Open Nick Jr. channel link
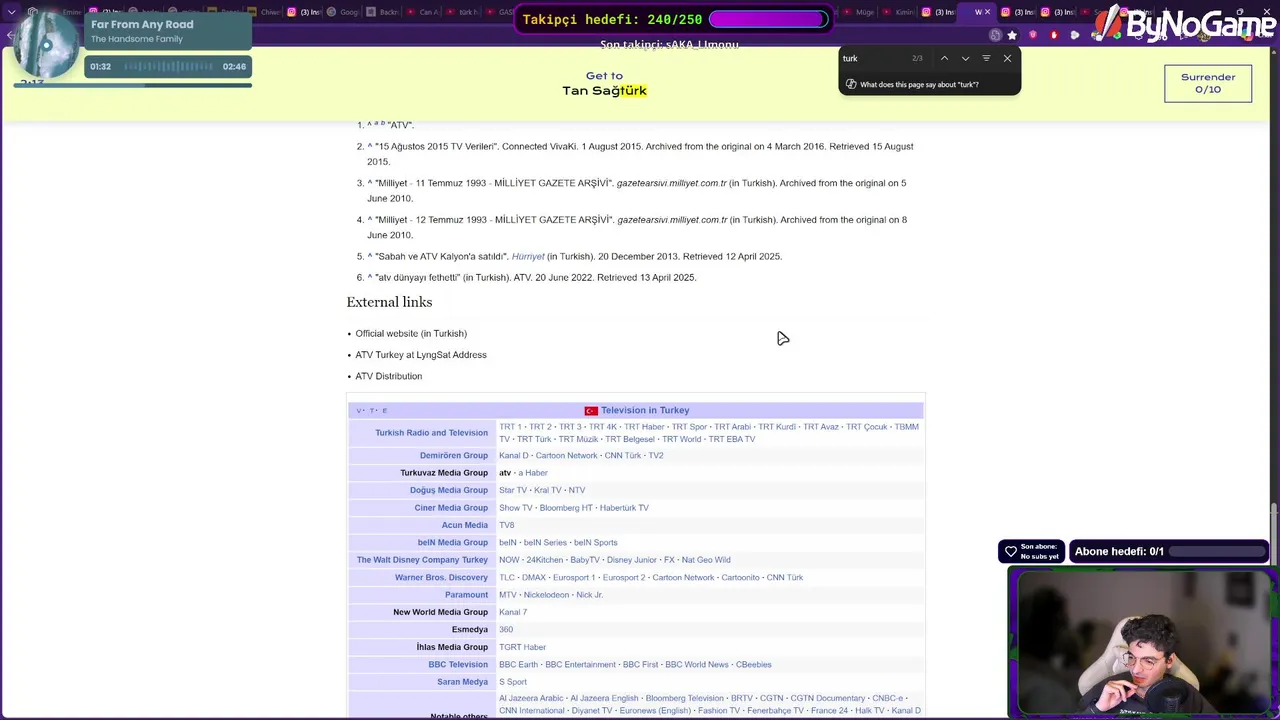 [589, 595]
